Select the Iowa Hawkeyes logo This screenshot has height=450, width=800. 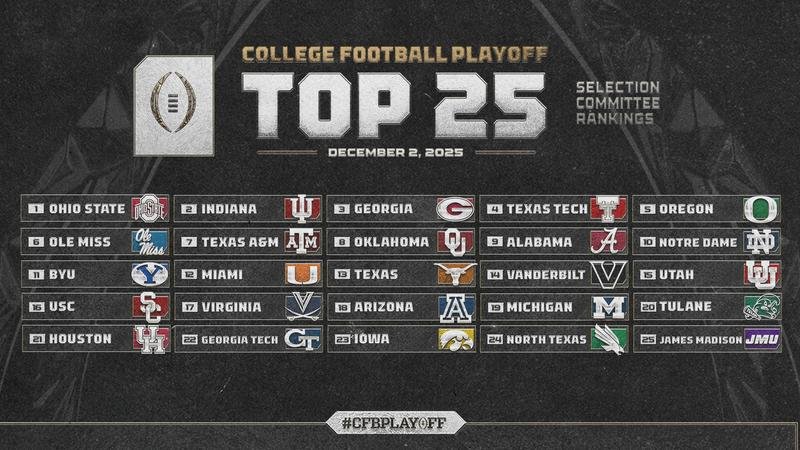tap(453, 339)
